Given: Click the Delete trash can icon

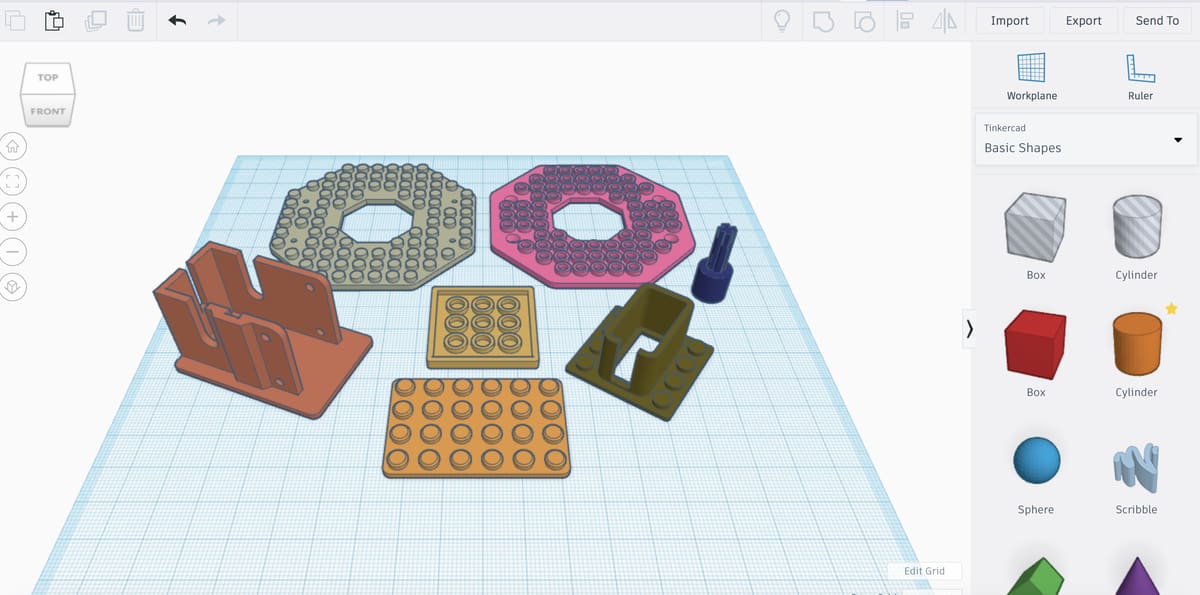Looking at the screenshot, I should (137, 20).
